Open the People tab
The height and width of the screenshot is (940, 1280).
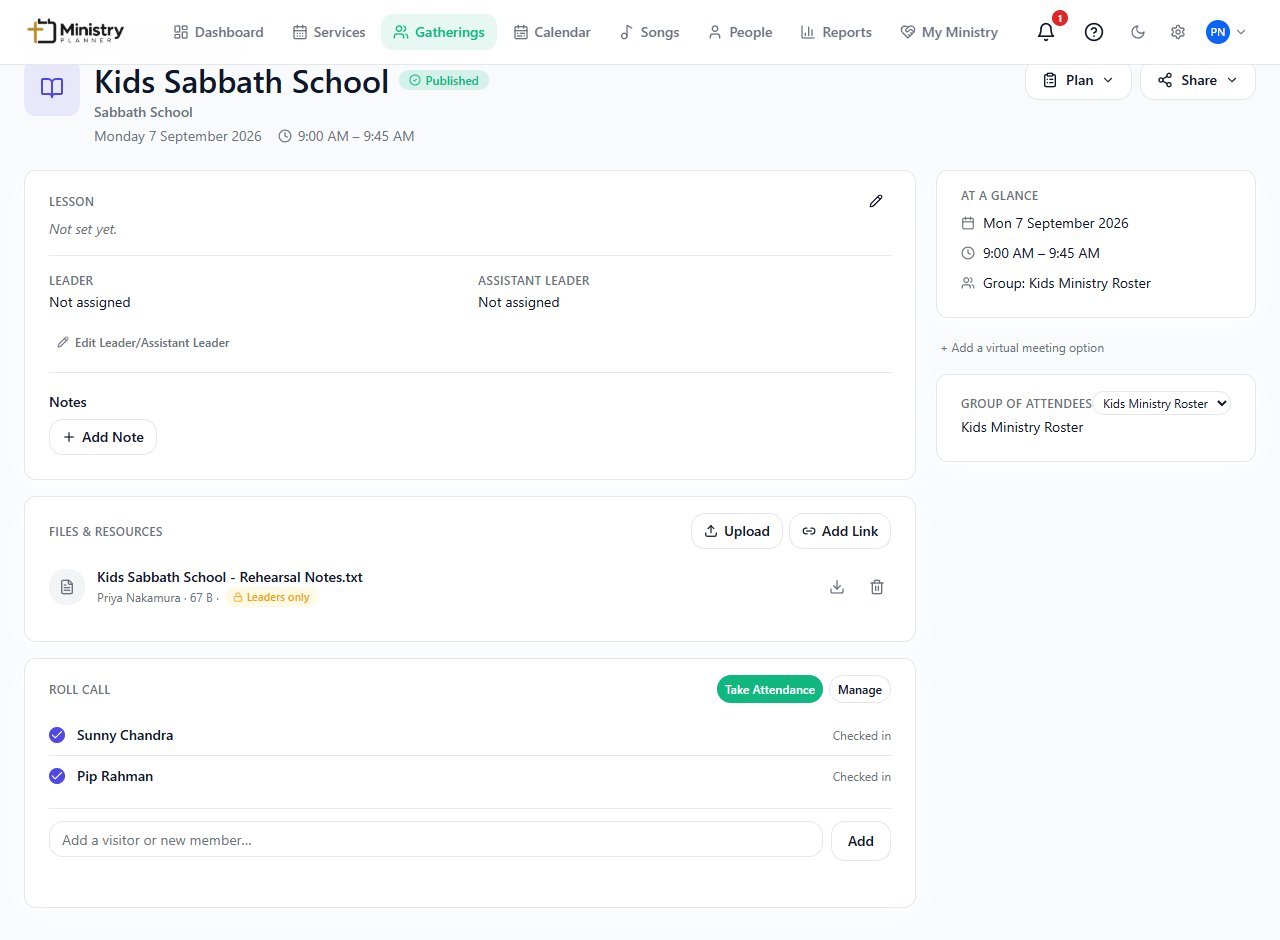tap(740, 32)
